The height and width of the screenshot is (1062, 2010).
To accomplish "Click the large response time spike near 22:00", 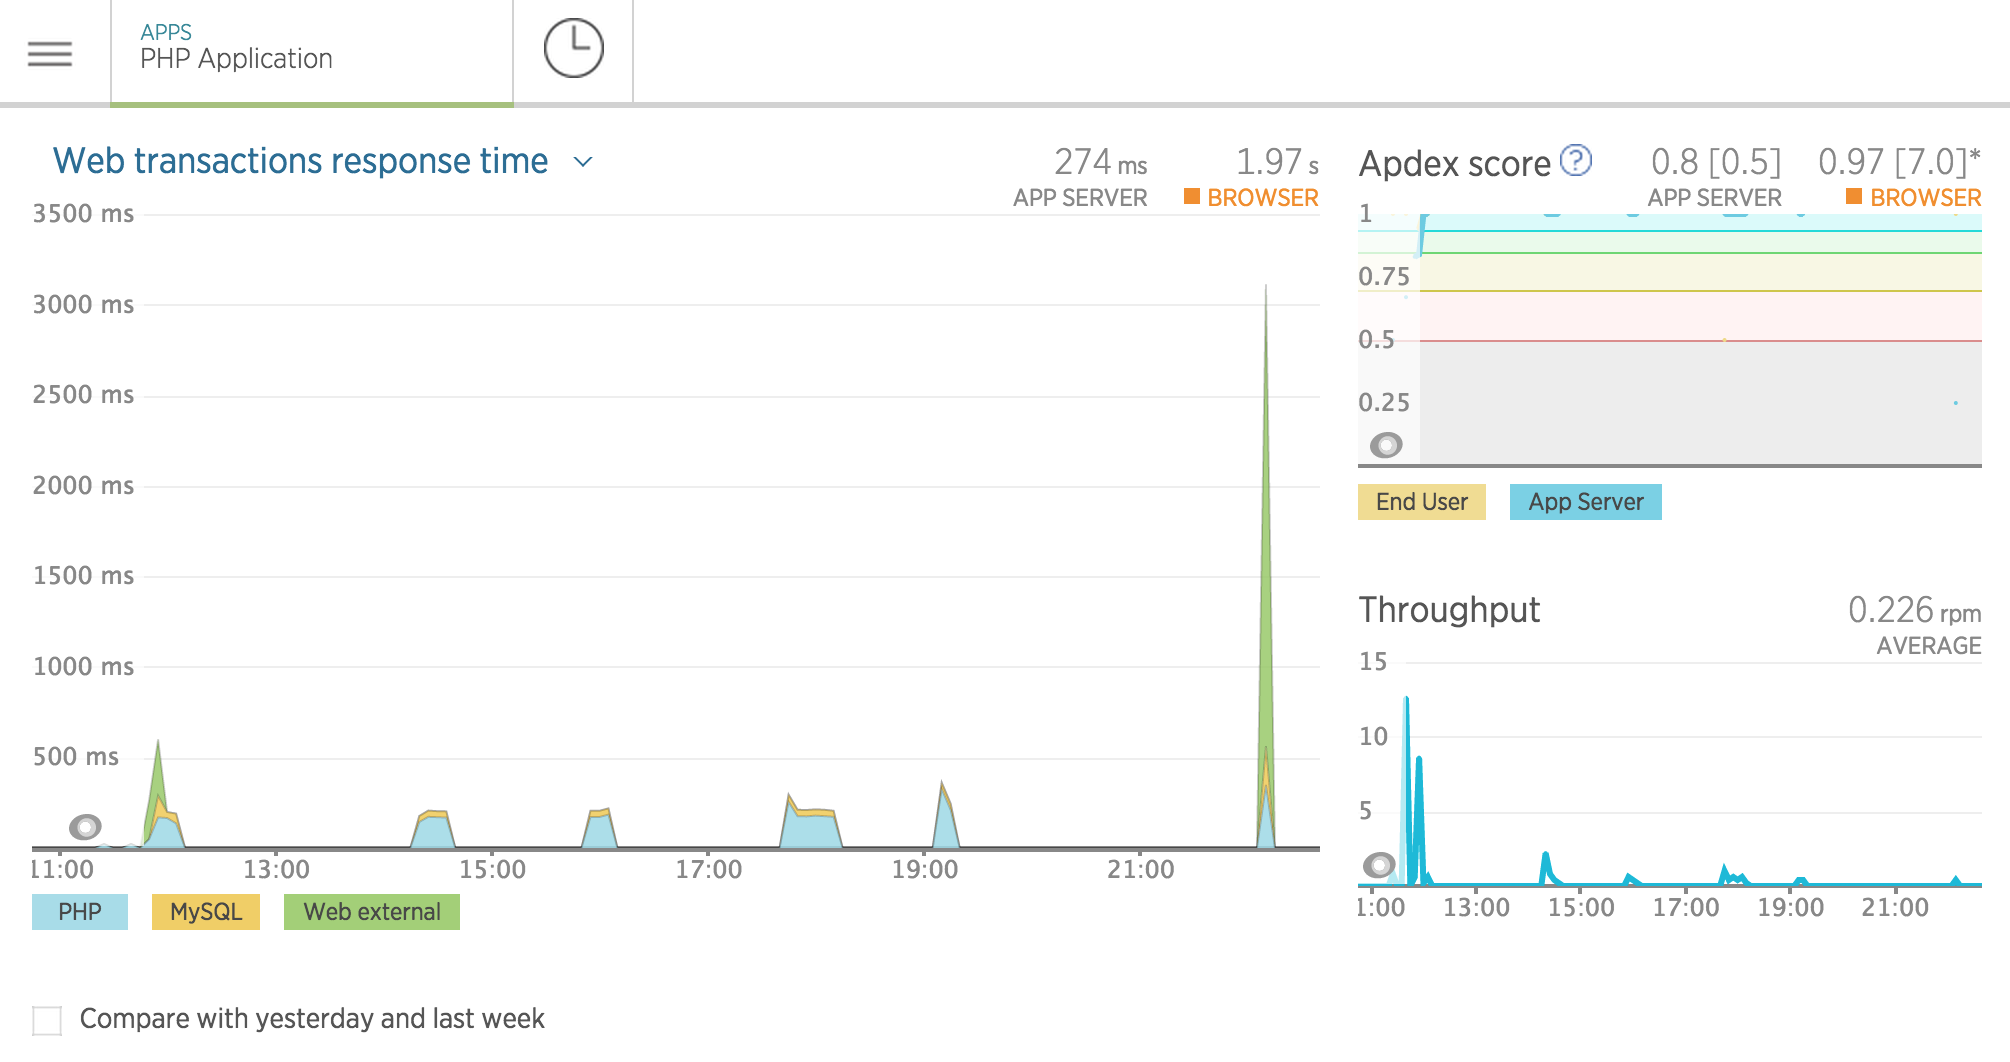I will tap(1267, 500).
